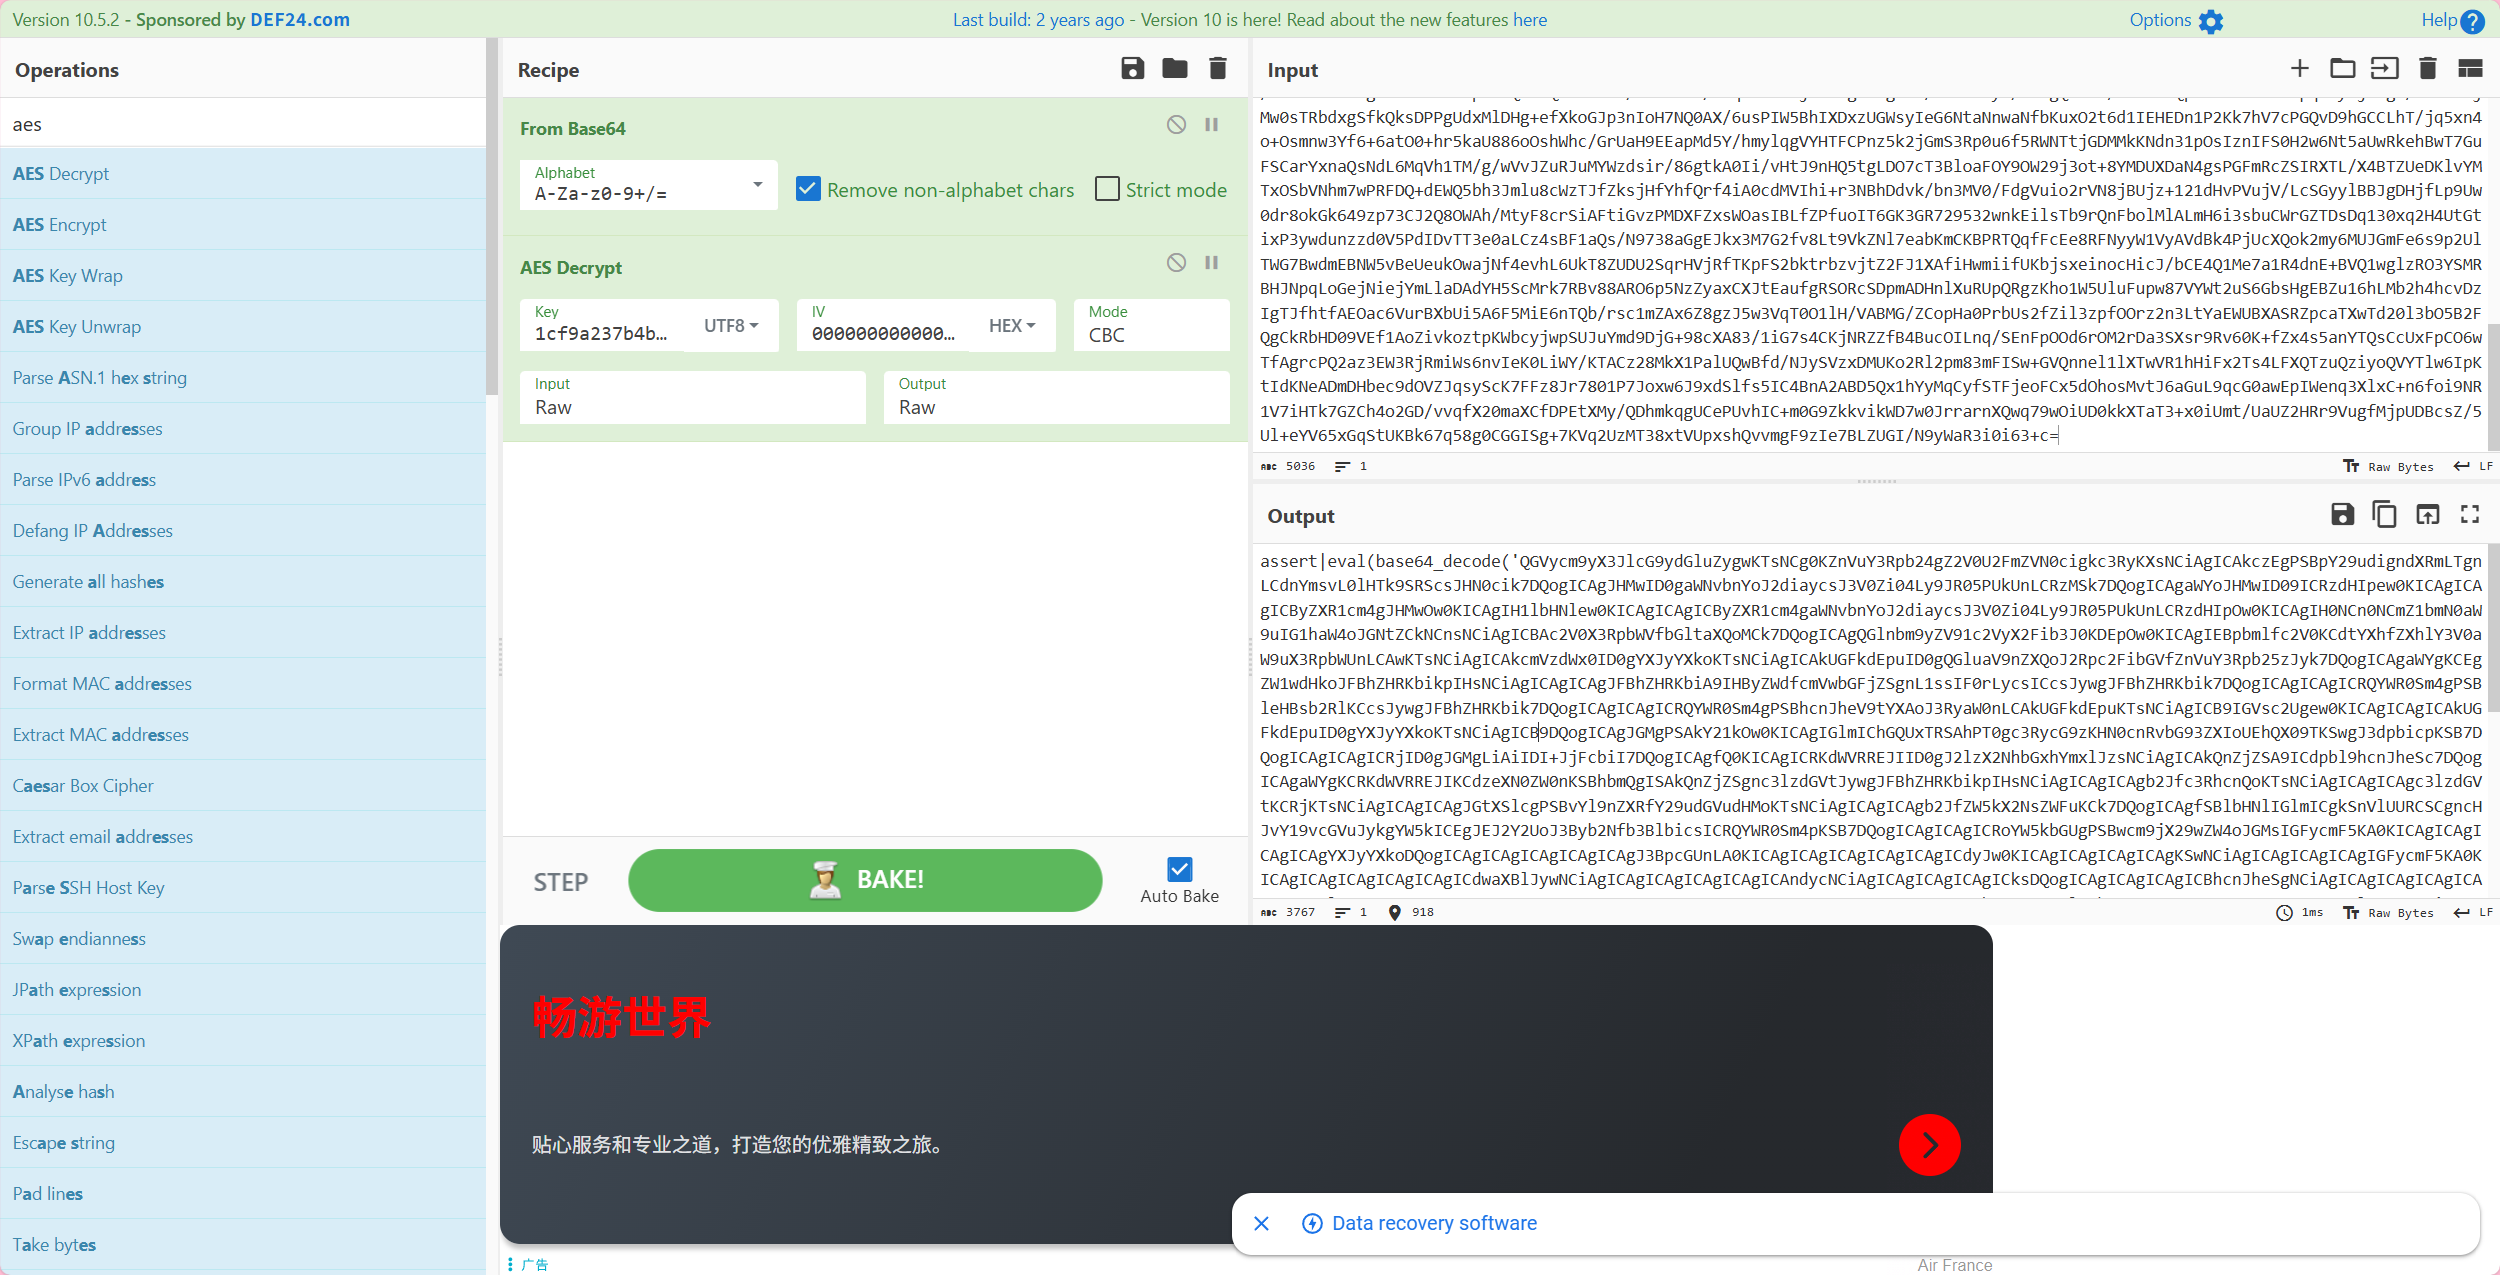Set a breakpoint on the AES Decrypt operation
This screenshot has height=1275, width=2500.
click(x=1211, y=263)
